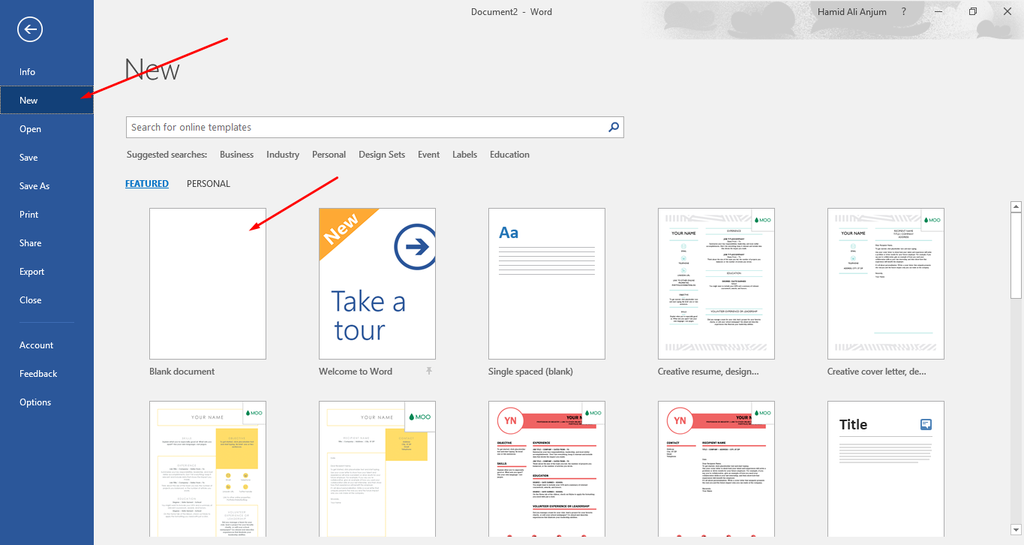Screen dimensions: 1024x545
Task: Click scrollbar up arrow in templates
Action: point(1016,207)
